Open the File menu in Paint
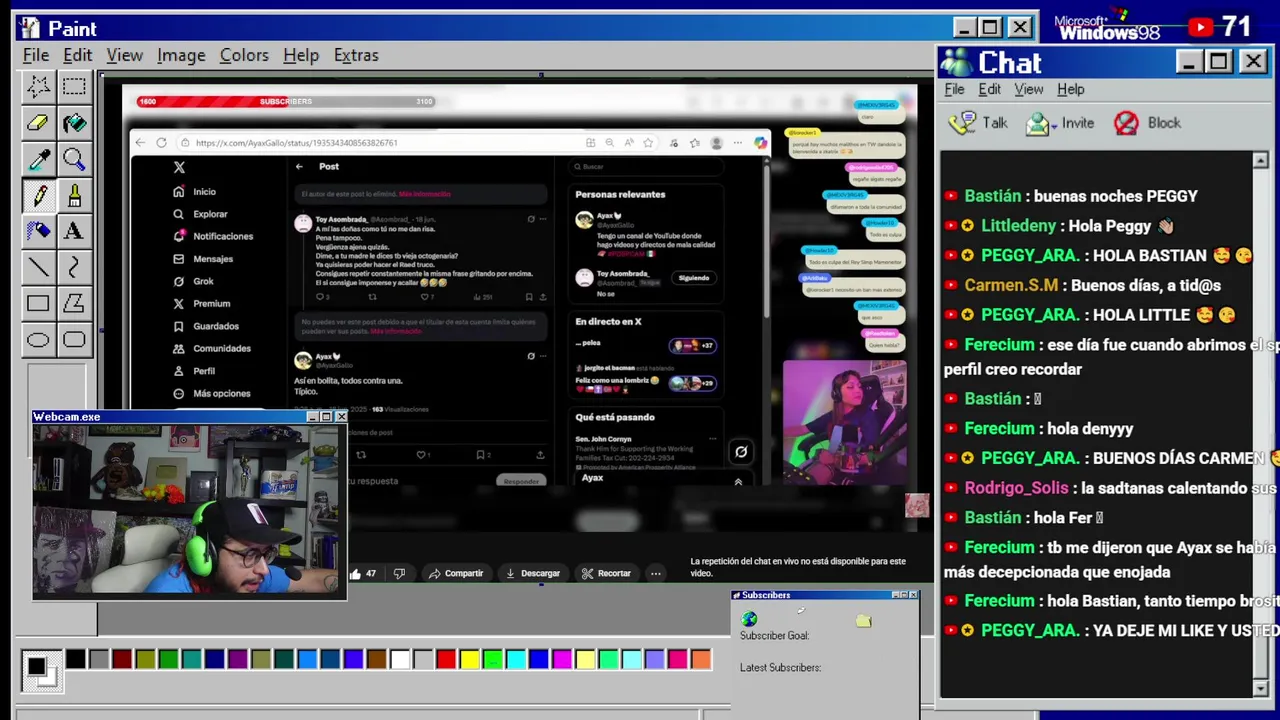This screenshot has height=720, width=1280. (x=36, y=55)
